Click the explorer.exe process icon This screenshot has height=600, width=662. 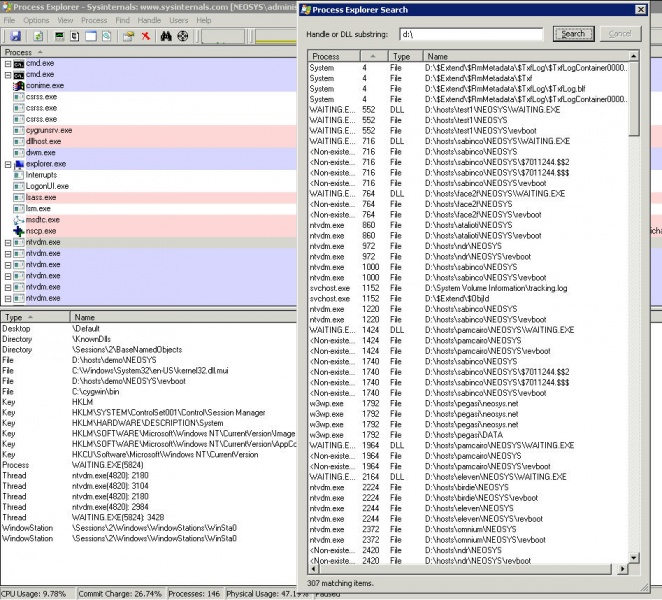pos(19,164)
